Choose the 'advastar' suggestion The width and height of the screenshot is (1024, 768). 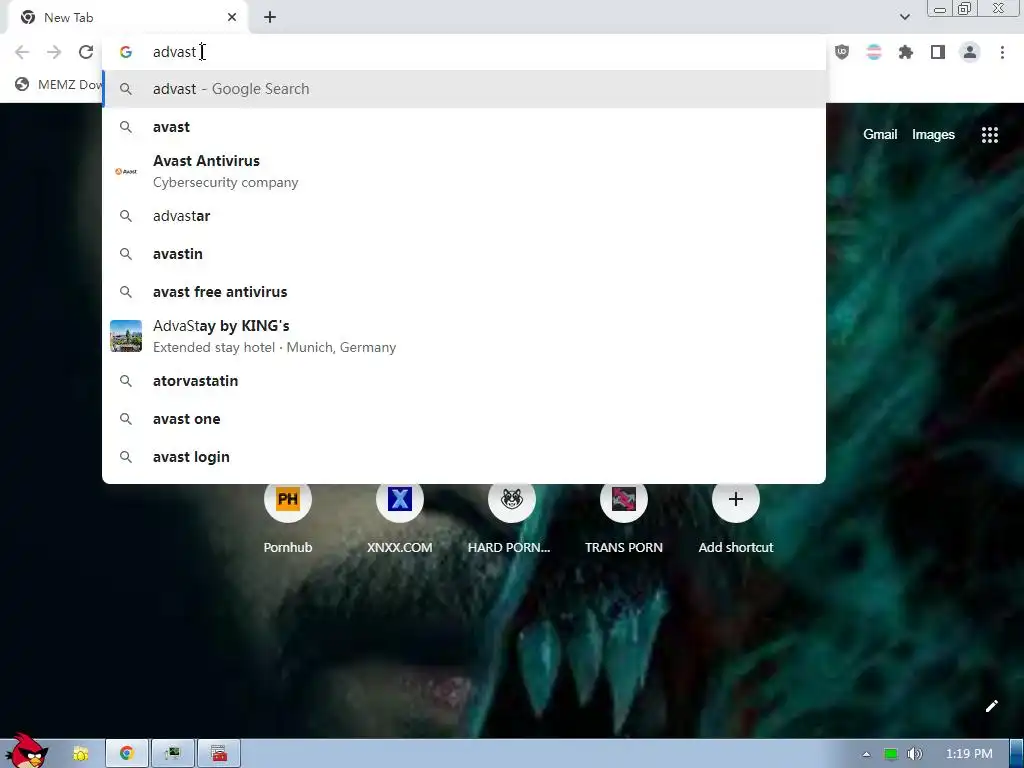[x=464, y=216]
